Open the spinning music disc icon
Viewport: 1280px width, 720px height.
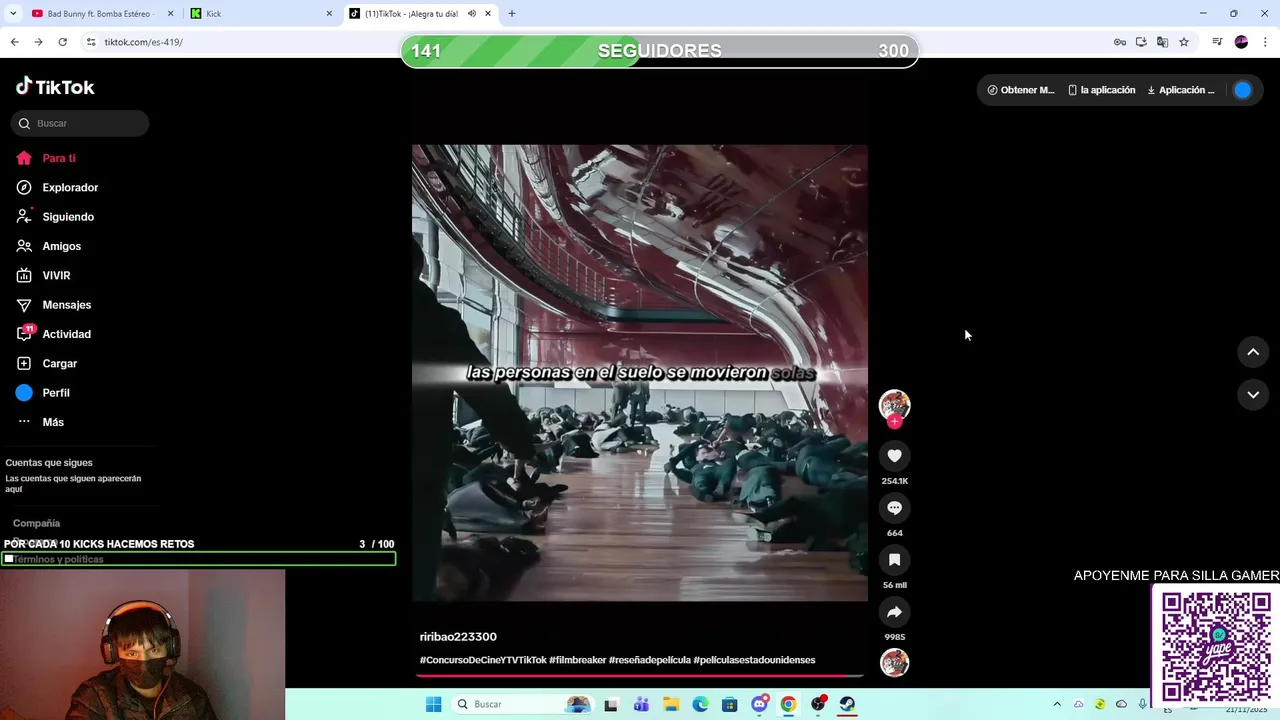coord(894,662)
